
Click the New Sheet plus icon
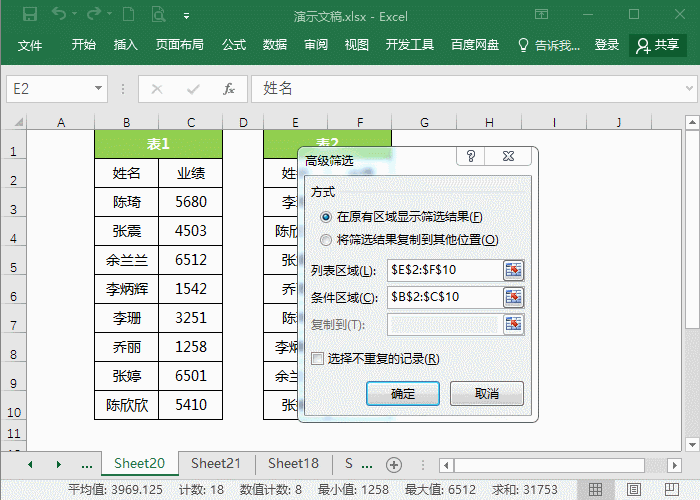coord(394,465)
